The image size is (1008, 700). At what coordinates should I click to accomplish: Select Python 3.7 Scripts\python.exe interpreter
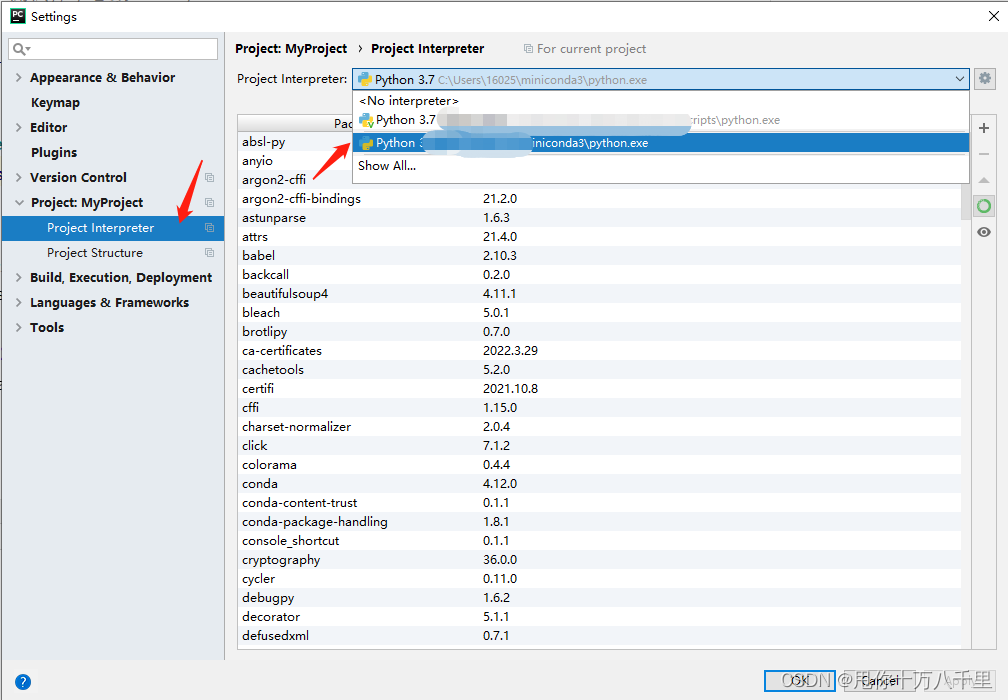660,120
